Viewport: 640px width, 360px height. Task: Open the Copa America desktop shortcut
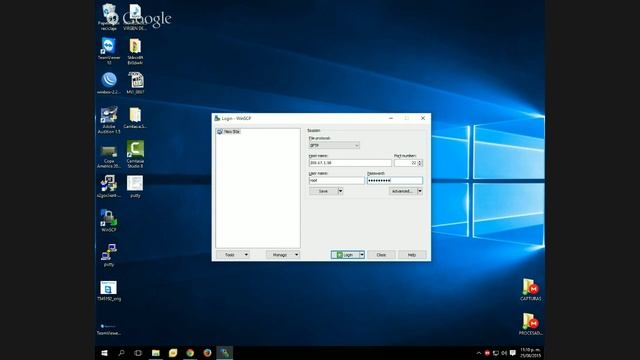[109, 157]
